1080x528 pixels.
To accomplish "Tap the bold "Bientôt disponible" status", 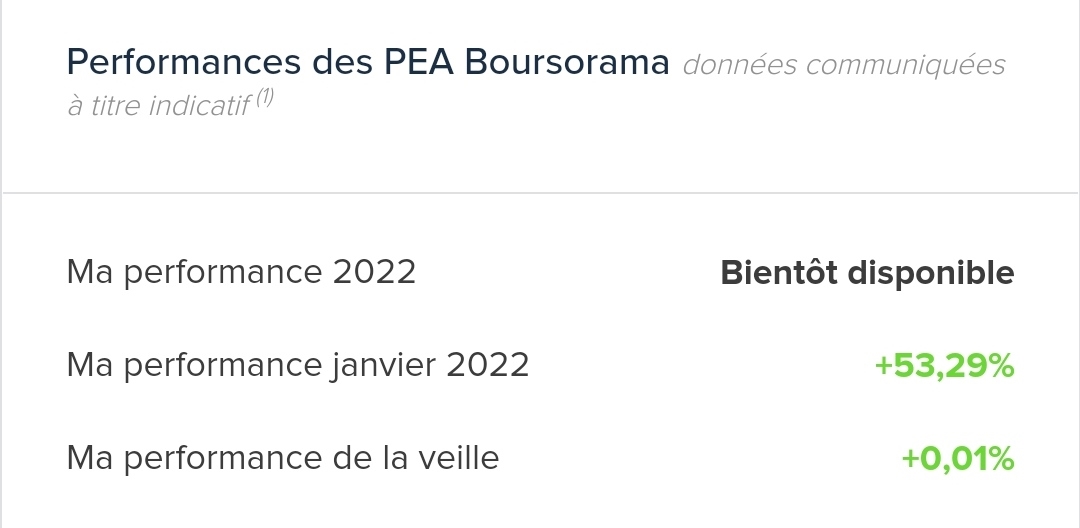I will pos(867,272).
